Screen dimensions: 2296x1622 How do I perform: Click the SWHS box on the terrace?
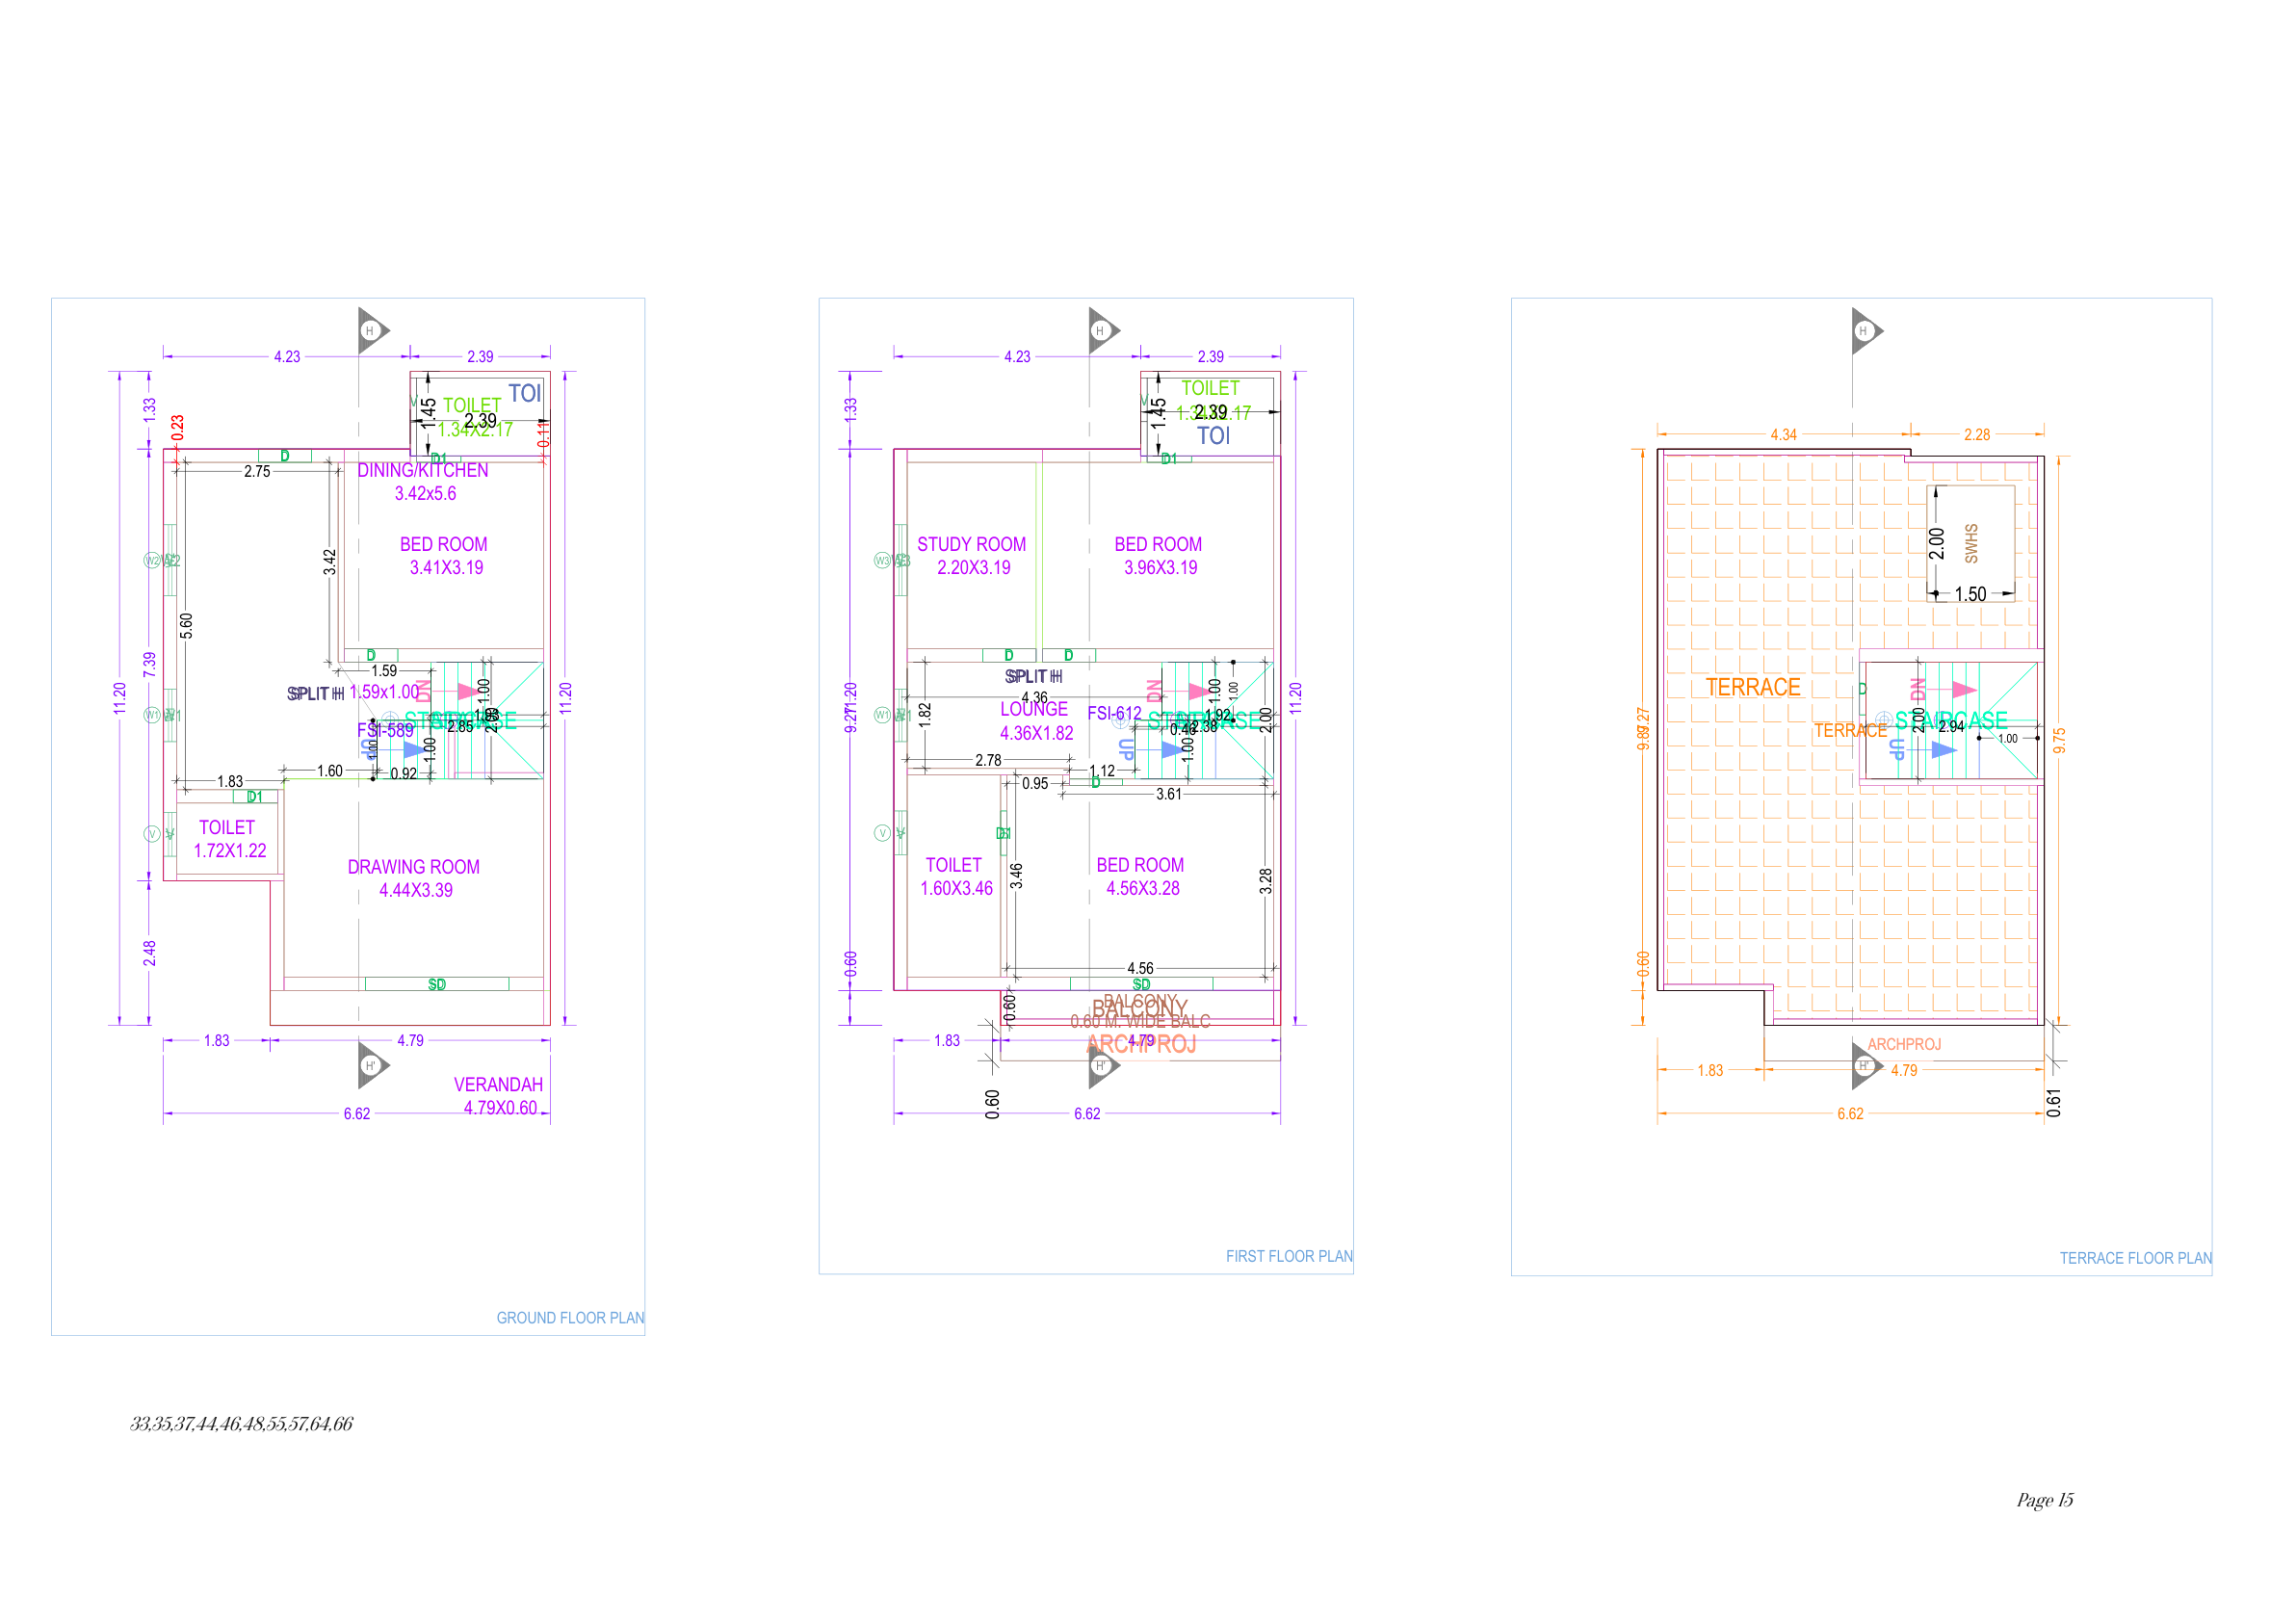[x=1971, y=543]
